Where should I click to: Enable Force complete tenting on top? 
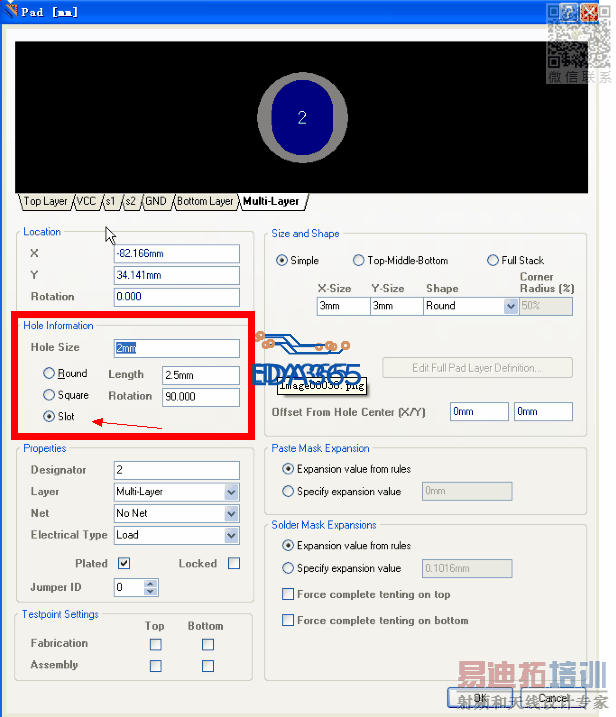click(288, 594)
